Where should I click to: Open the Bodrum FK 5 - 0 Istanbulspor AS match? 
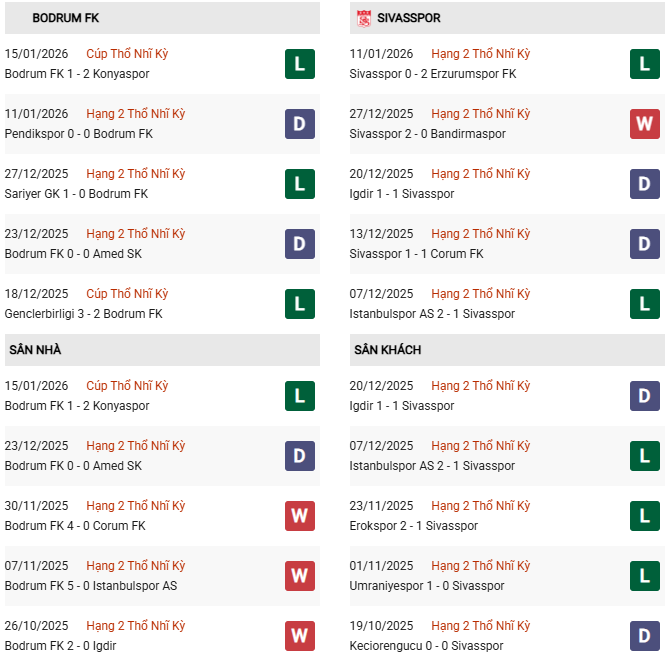click(90, 586)
